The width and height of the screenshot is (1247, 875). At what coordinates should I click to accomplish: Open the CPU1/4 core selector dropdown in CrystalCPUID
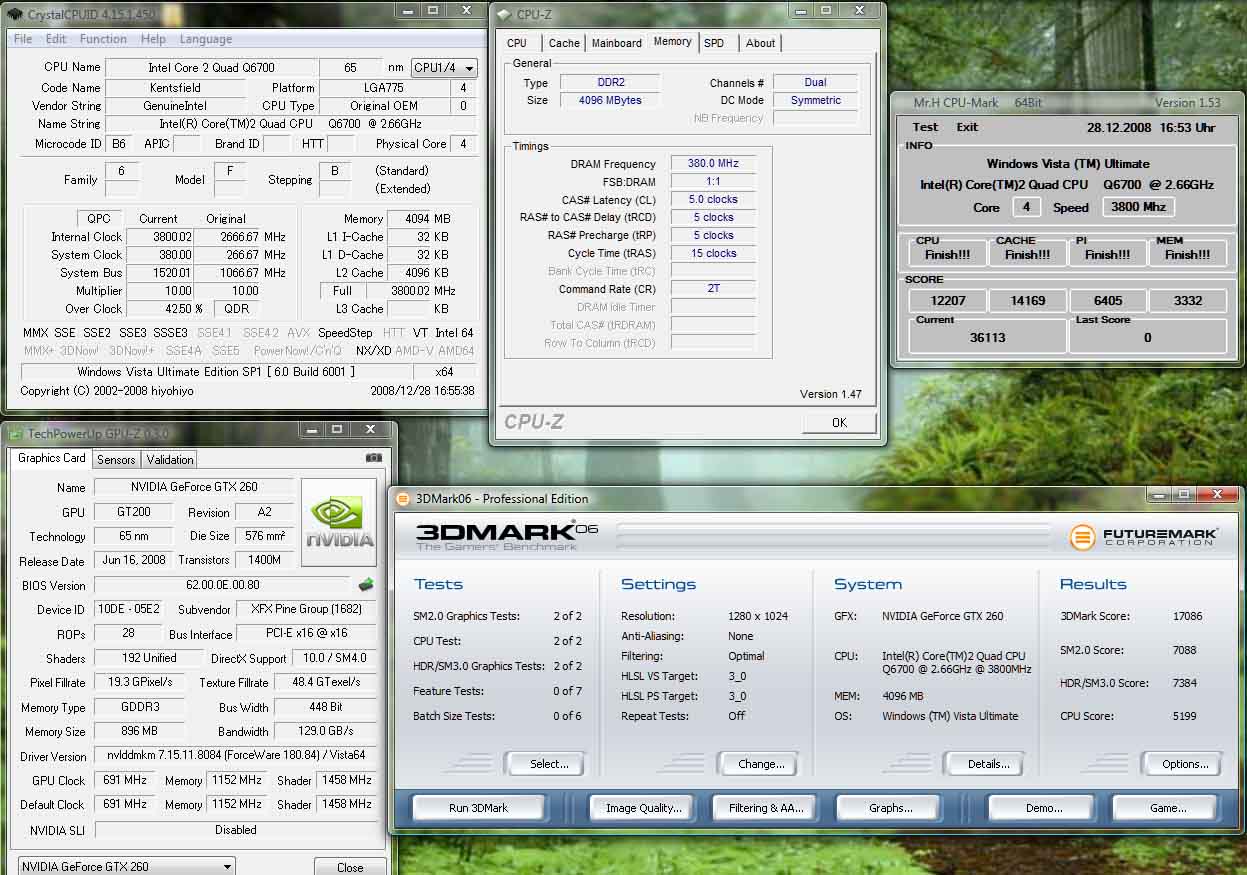tap(445, 68)
